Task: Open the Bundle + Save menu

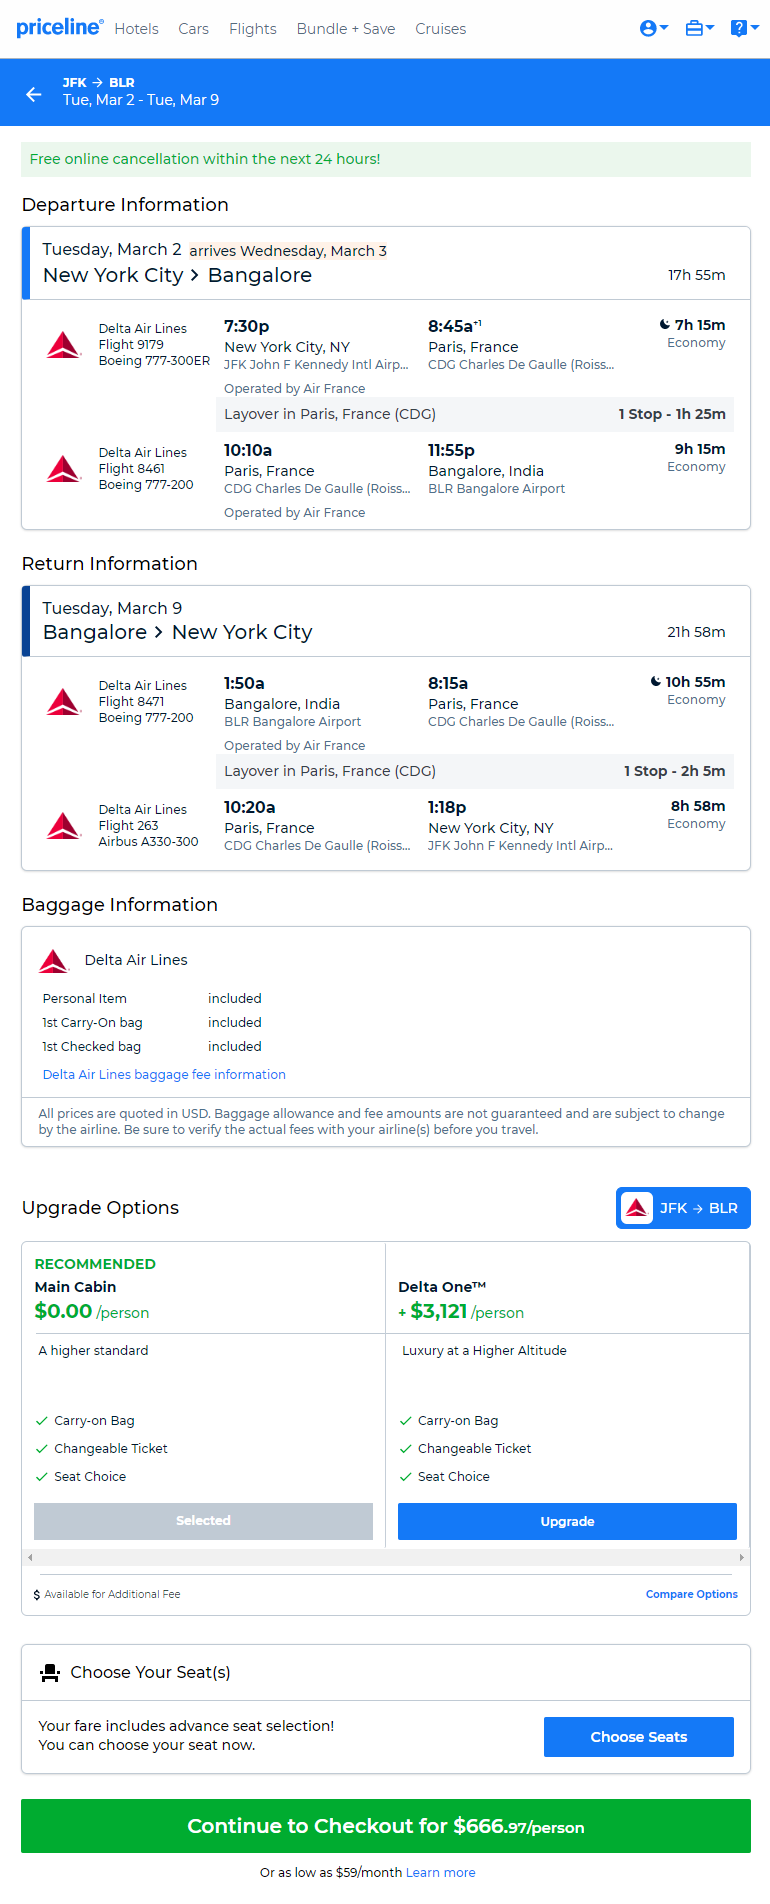Action: tap(345, 29)
